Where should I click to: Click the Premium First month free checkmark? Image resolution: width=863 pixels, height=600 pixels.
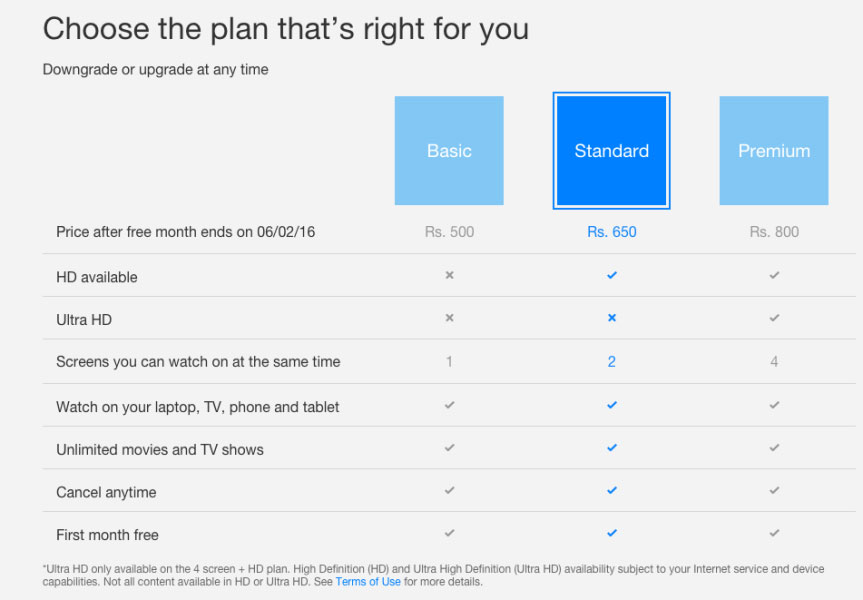(774, 533)
